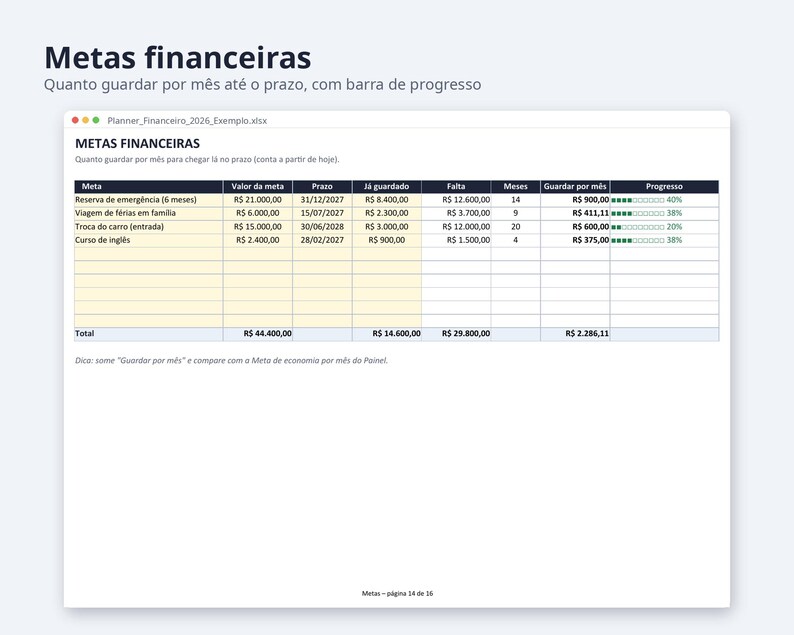Click the deadline cell 28/02/2027

tap(322, 240)
